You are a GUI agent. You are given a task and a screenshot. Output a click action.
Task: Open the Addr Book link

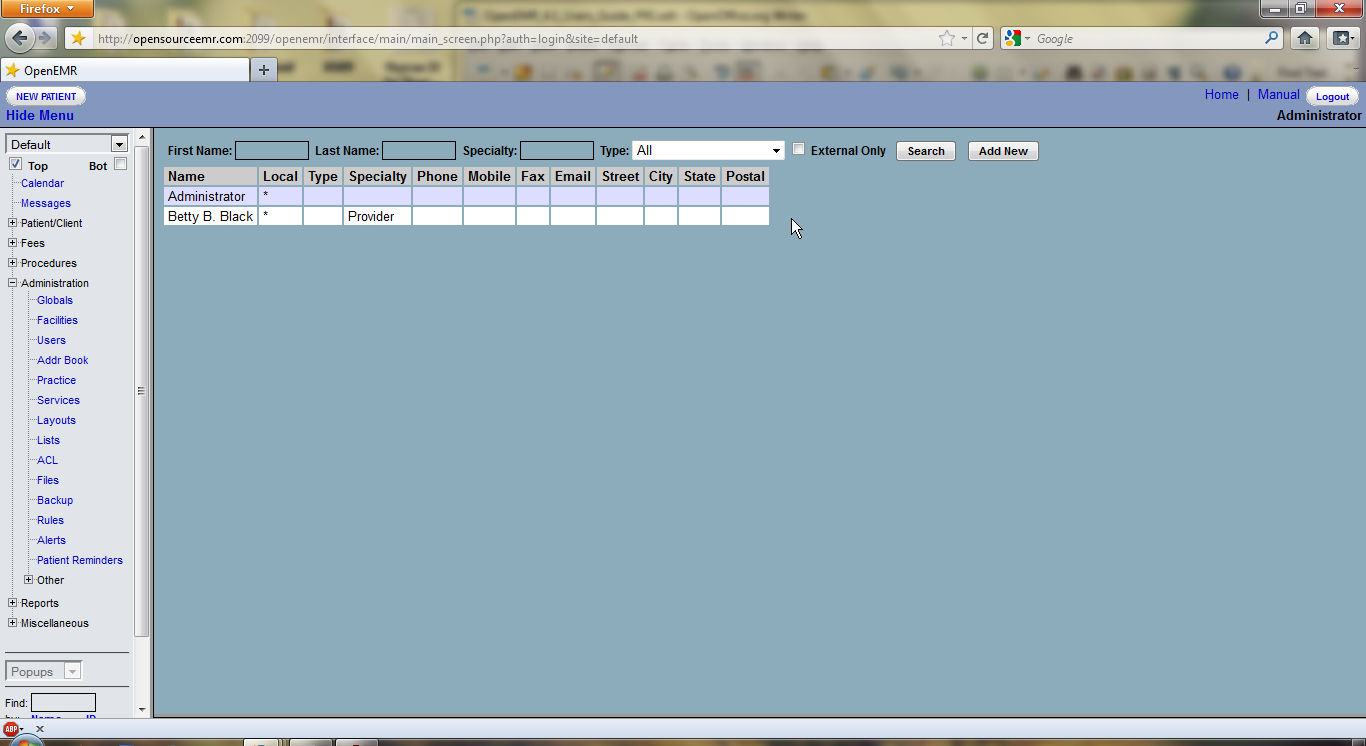pyautogui.click(x=62, y=360)
